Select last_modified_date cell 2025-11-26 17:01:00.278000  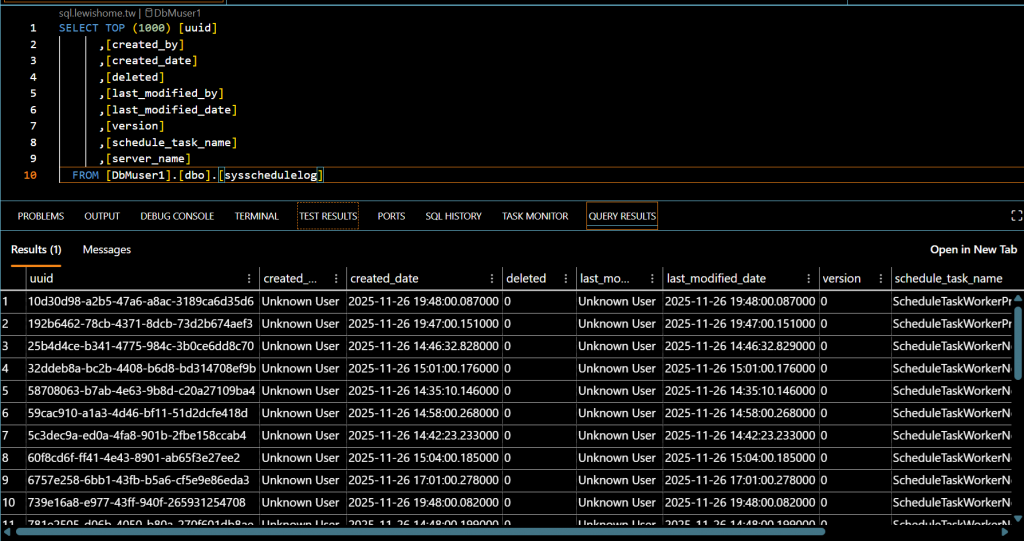(741, 480)
